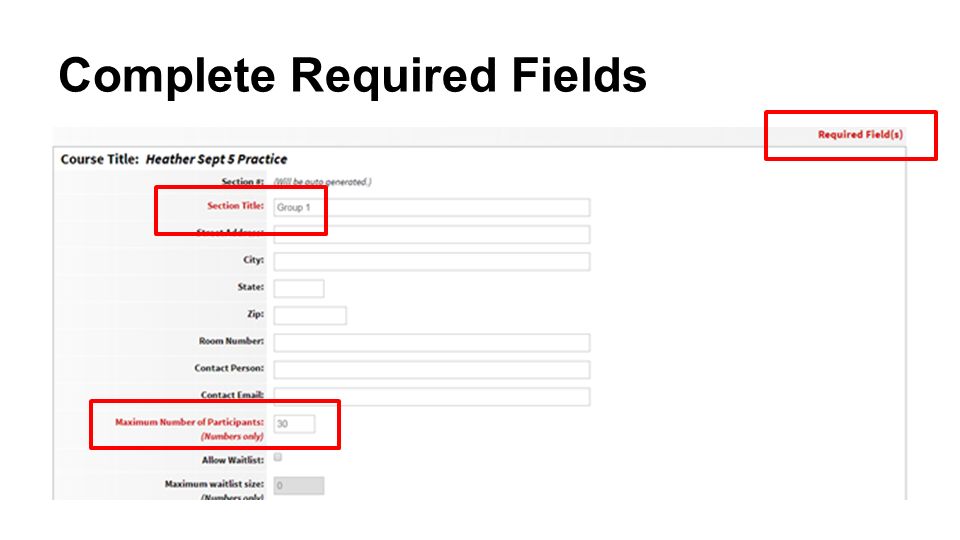
Task: Click the Section Title input field
Action: pos(432,208)
